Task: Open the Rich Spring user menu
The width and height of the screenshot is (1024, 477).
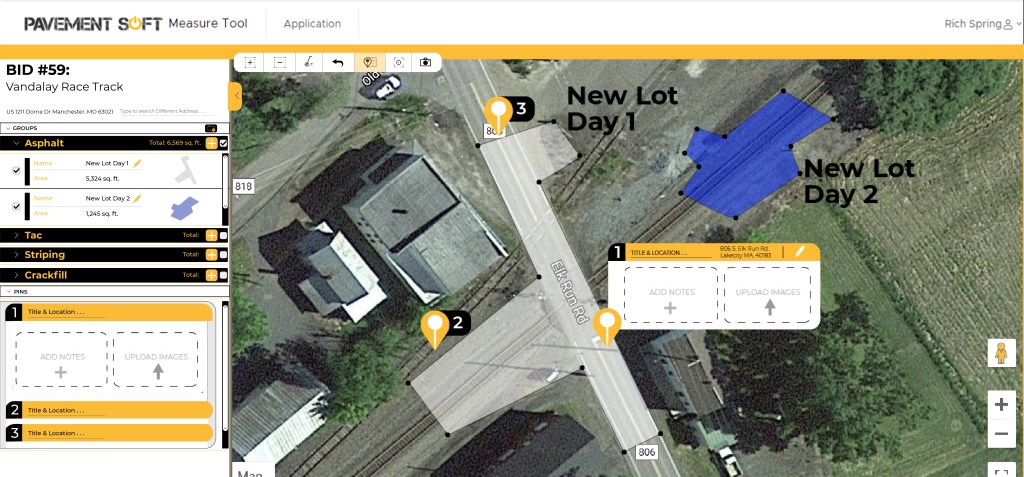Action: pos(978,23)
